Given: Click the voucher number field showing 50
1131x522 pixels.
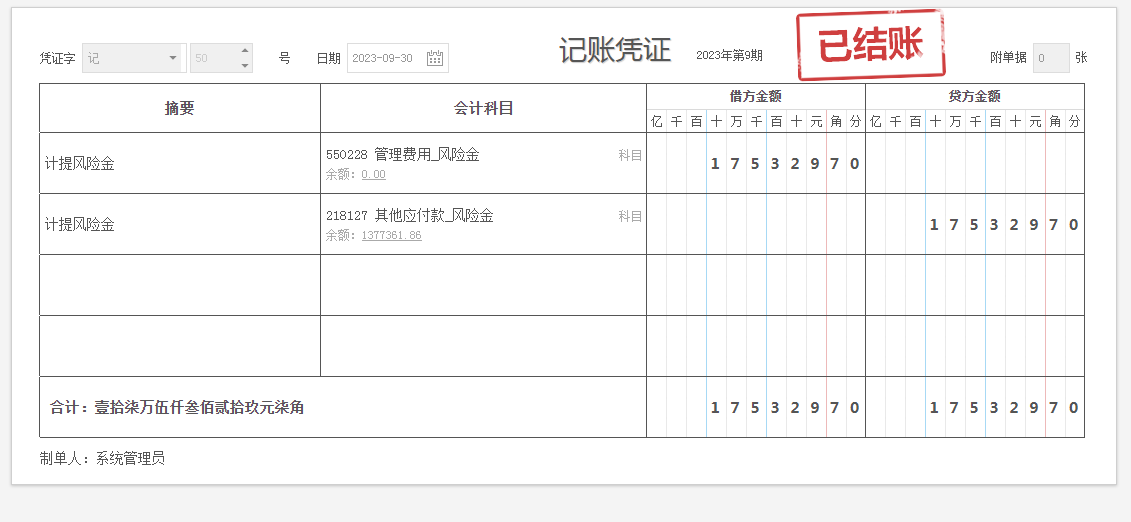Looking at the screenshot, I should pos(212,58).
